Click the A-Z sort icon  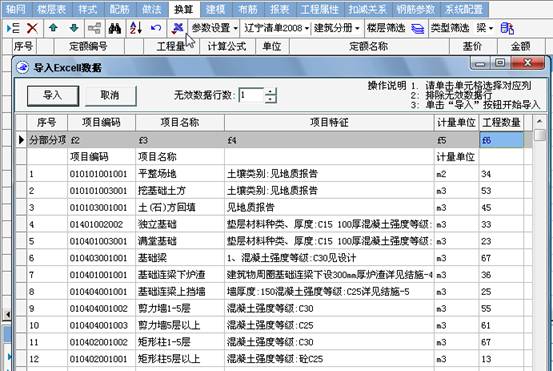point(136,28)
